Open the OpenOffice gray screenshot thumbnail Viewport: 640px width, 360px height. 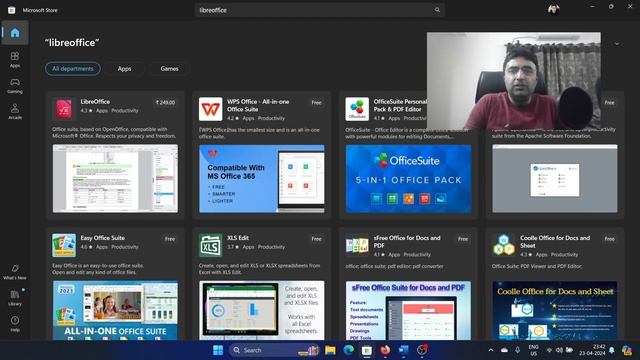pos(555,178)
